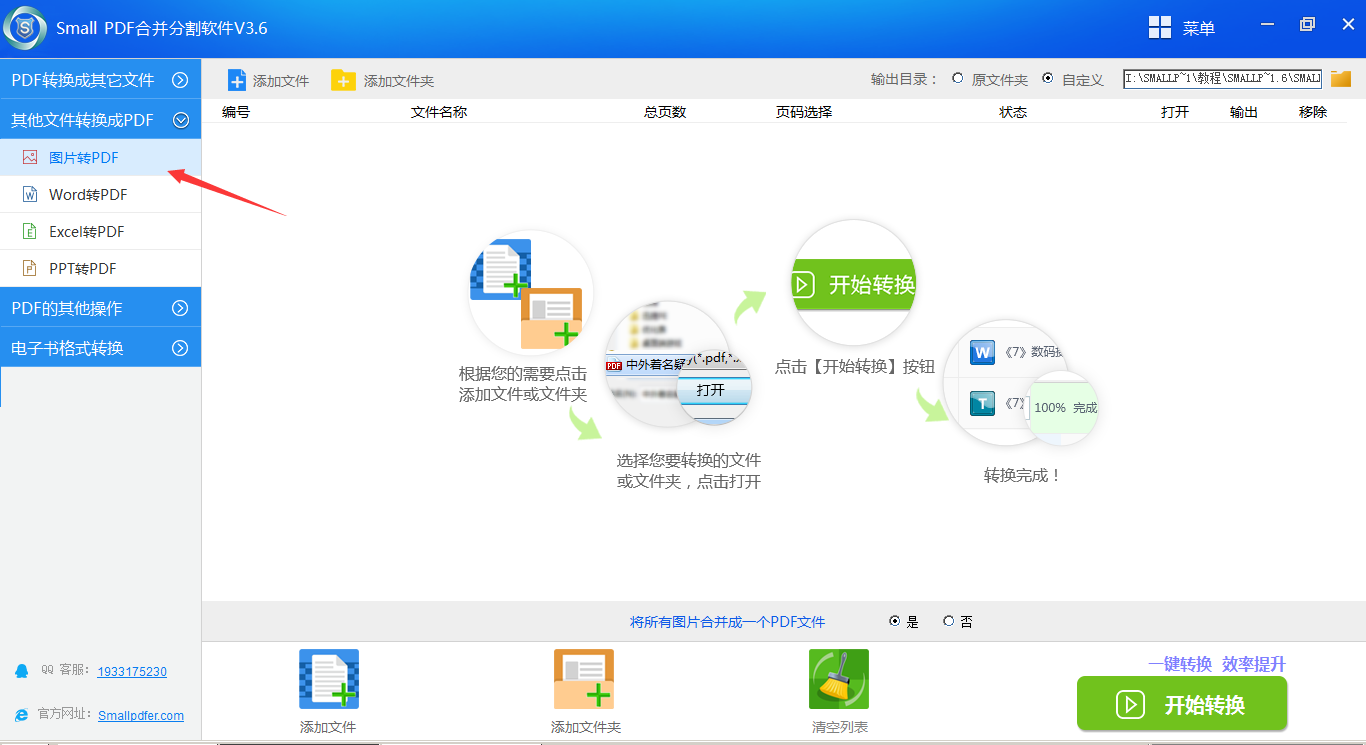Click the 文件名称 column header
The width and height of the screenshot is (1366, 745).
coord(439,112)
